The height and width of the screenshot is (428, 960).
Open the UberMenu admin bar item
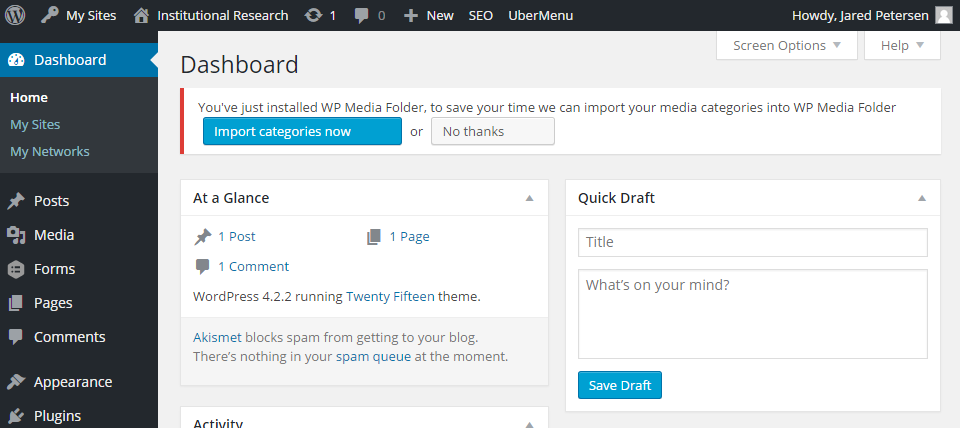point(541,15)
